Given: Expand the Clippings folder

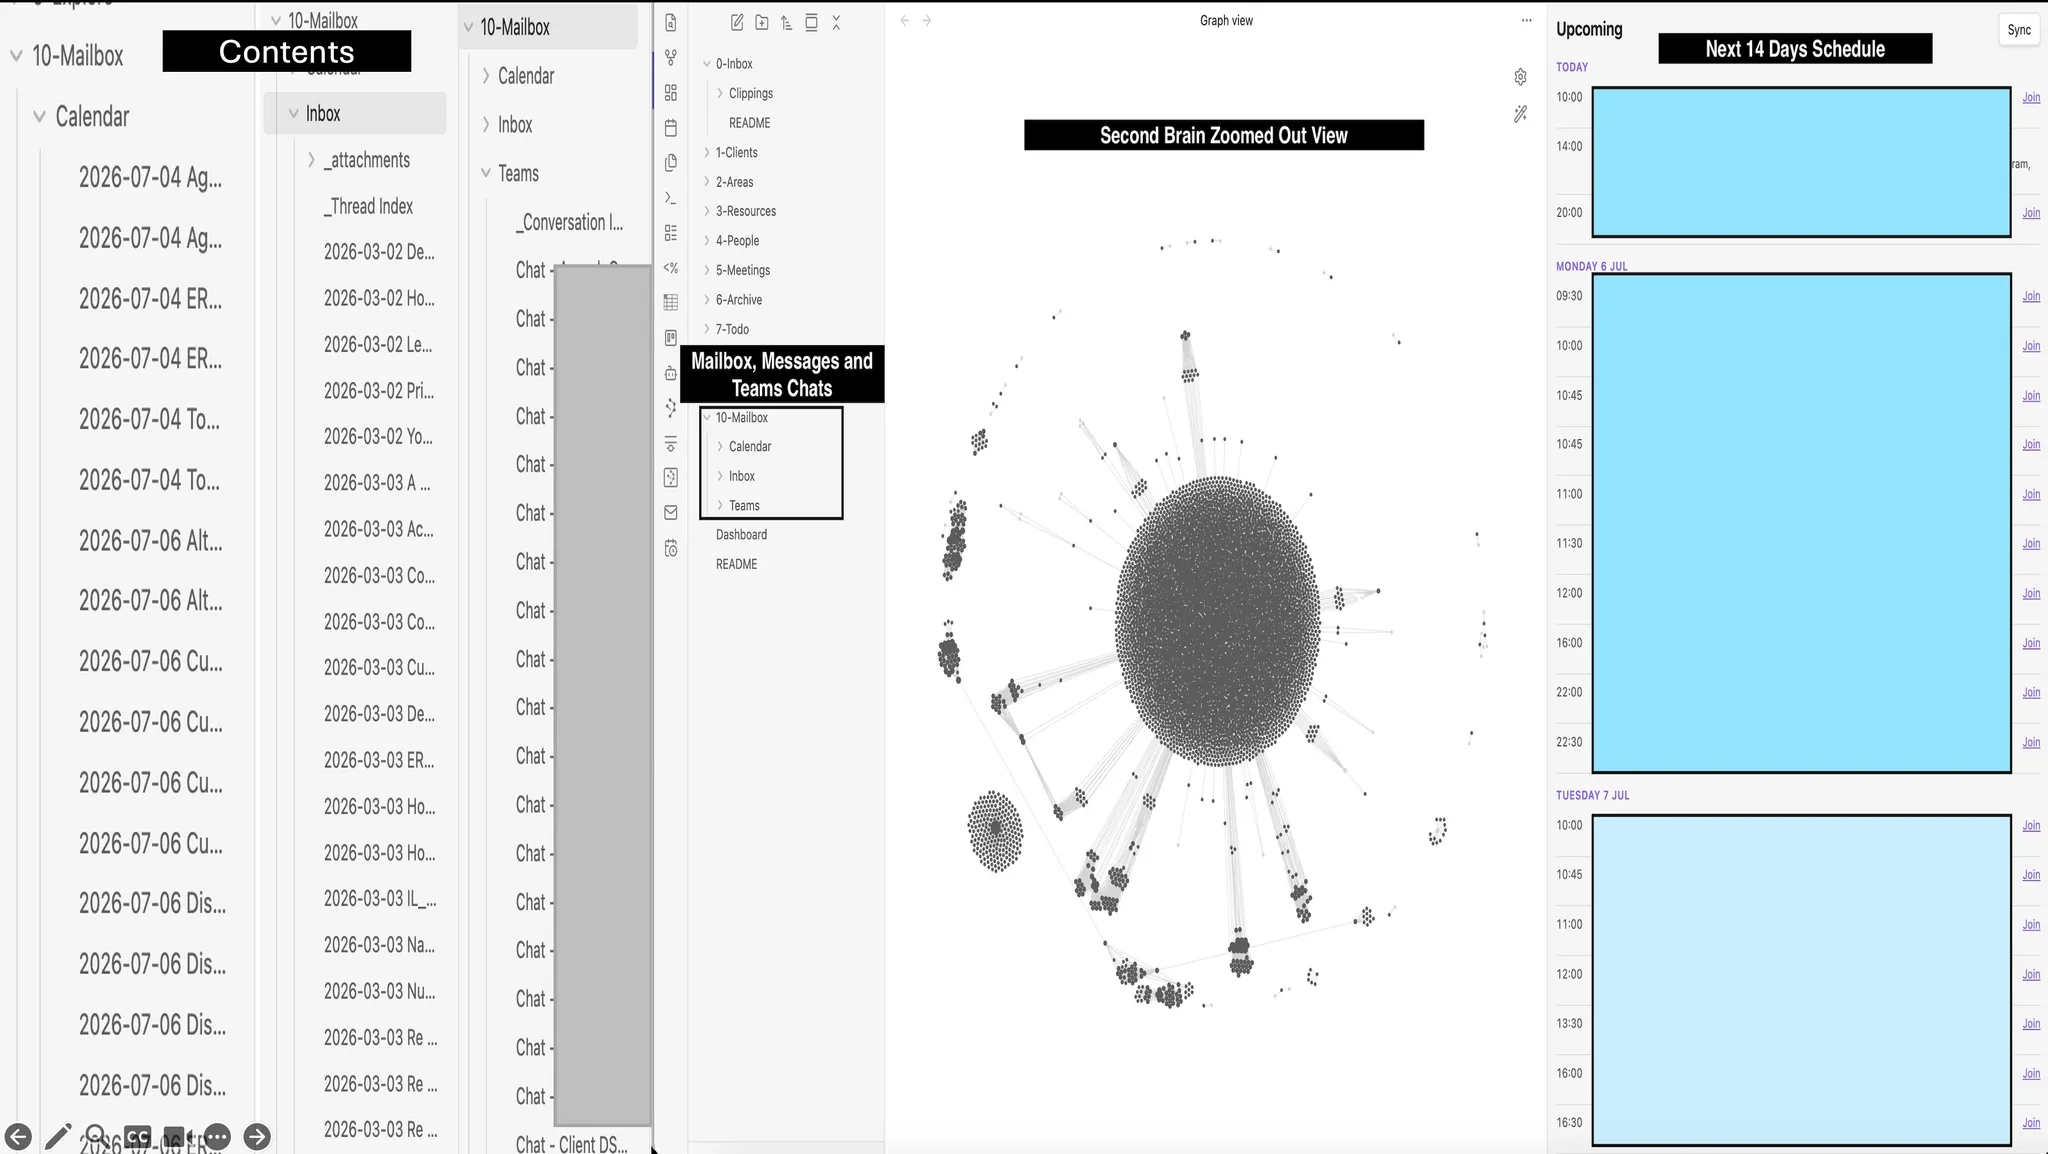Looking at the screenshot, I should click(x=750, y=93).
